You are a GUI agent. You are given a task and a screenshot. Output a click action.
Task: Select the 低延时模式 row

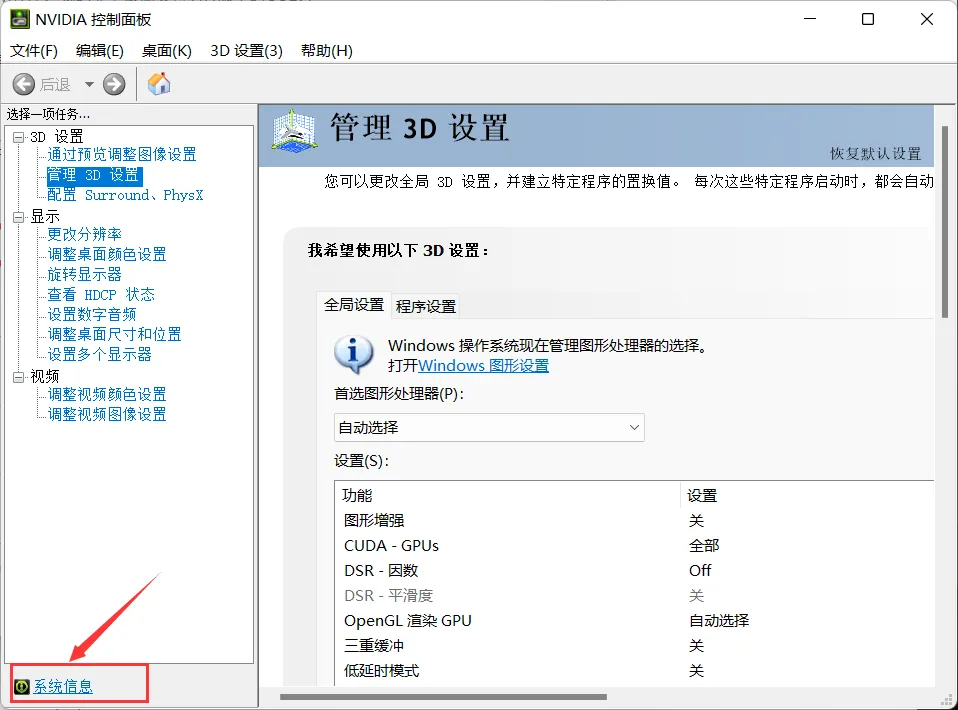[634, 671]
